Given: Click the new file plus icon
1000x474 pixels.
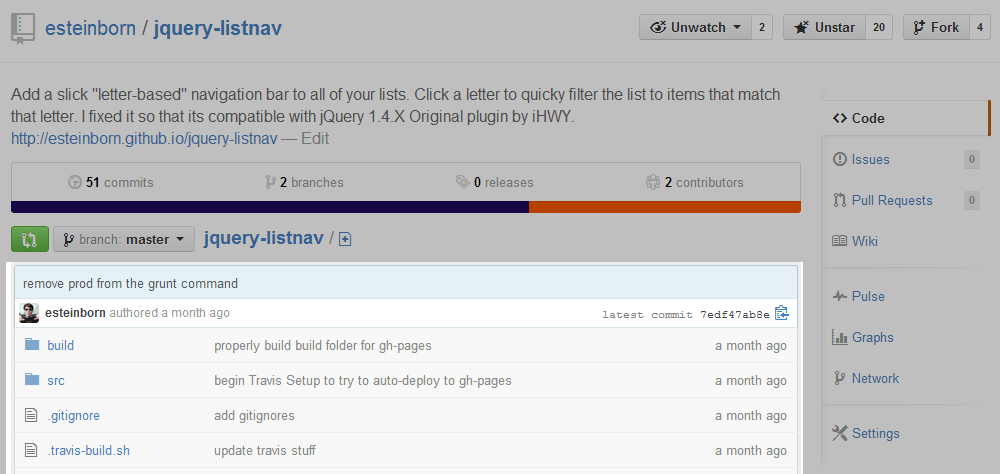Looking at the screenshot, I should tap(345, 240).
